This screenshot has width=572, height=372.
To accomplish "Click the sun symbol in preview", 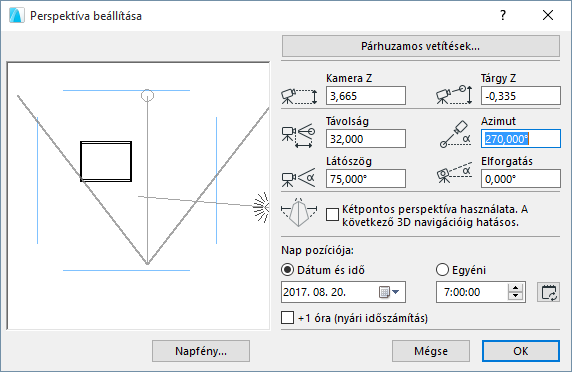I will (261, 207).
